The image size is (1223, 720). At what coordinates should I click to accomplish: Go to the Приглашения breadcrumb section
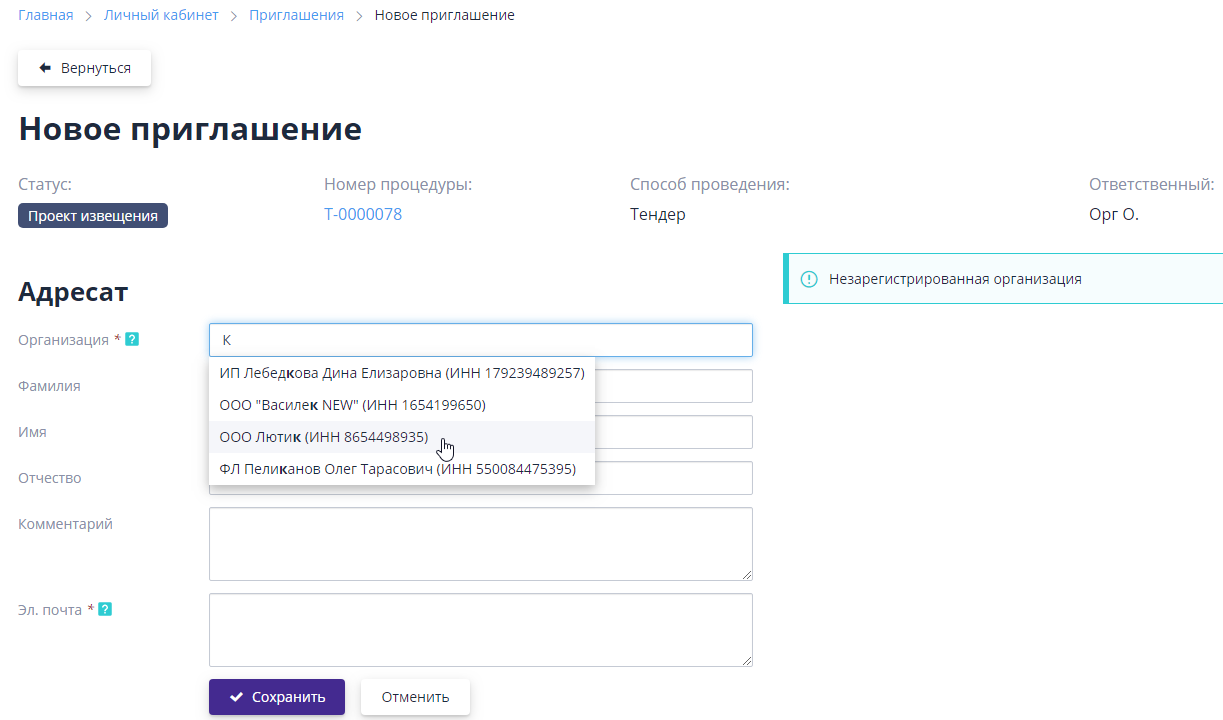296,15
